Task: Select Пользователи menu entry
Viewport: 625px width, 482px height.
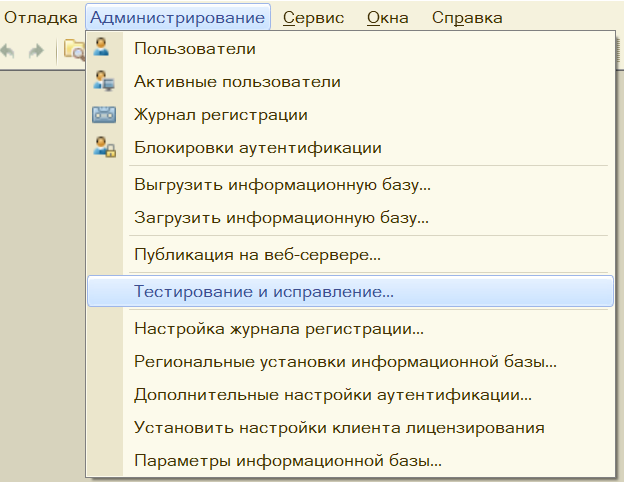Action: pyautogui.click(x=350, y=49)
